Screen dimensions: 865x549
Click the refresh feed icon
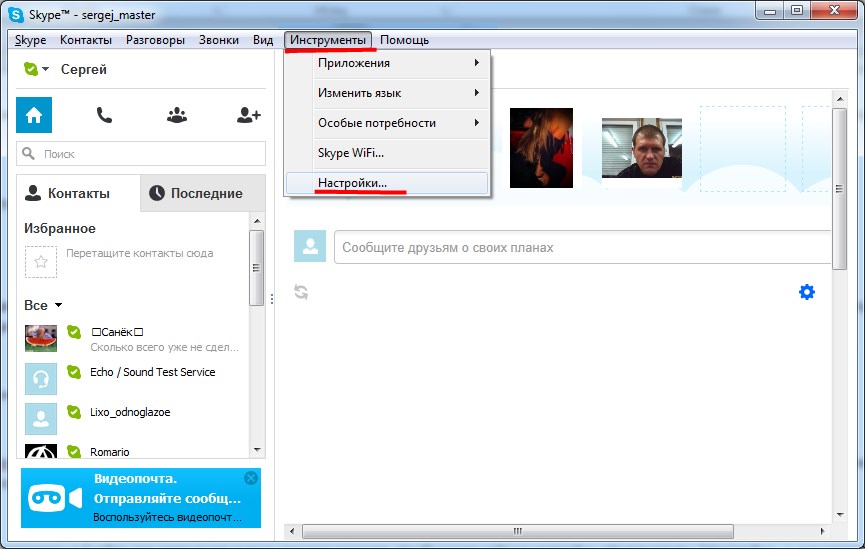coord(301,291)
